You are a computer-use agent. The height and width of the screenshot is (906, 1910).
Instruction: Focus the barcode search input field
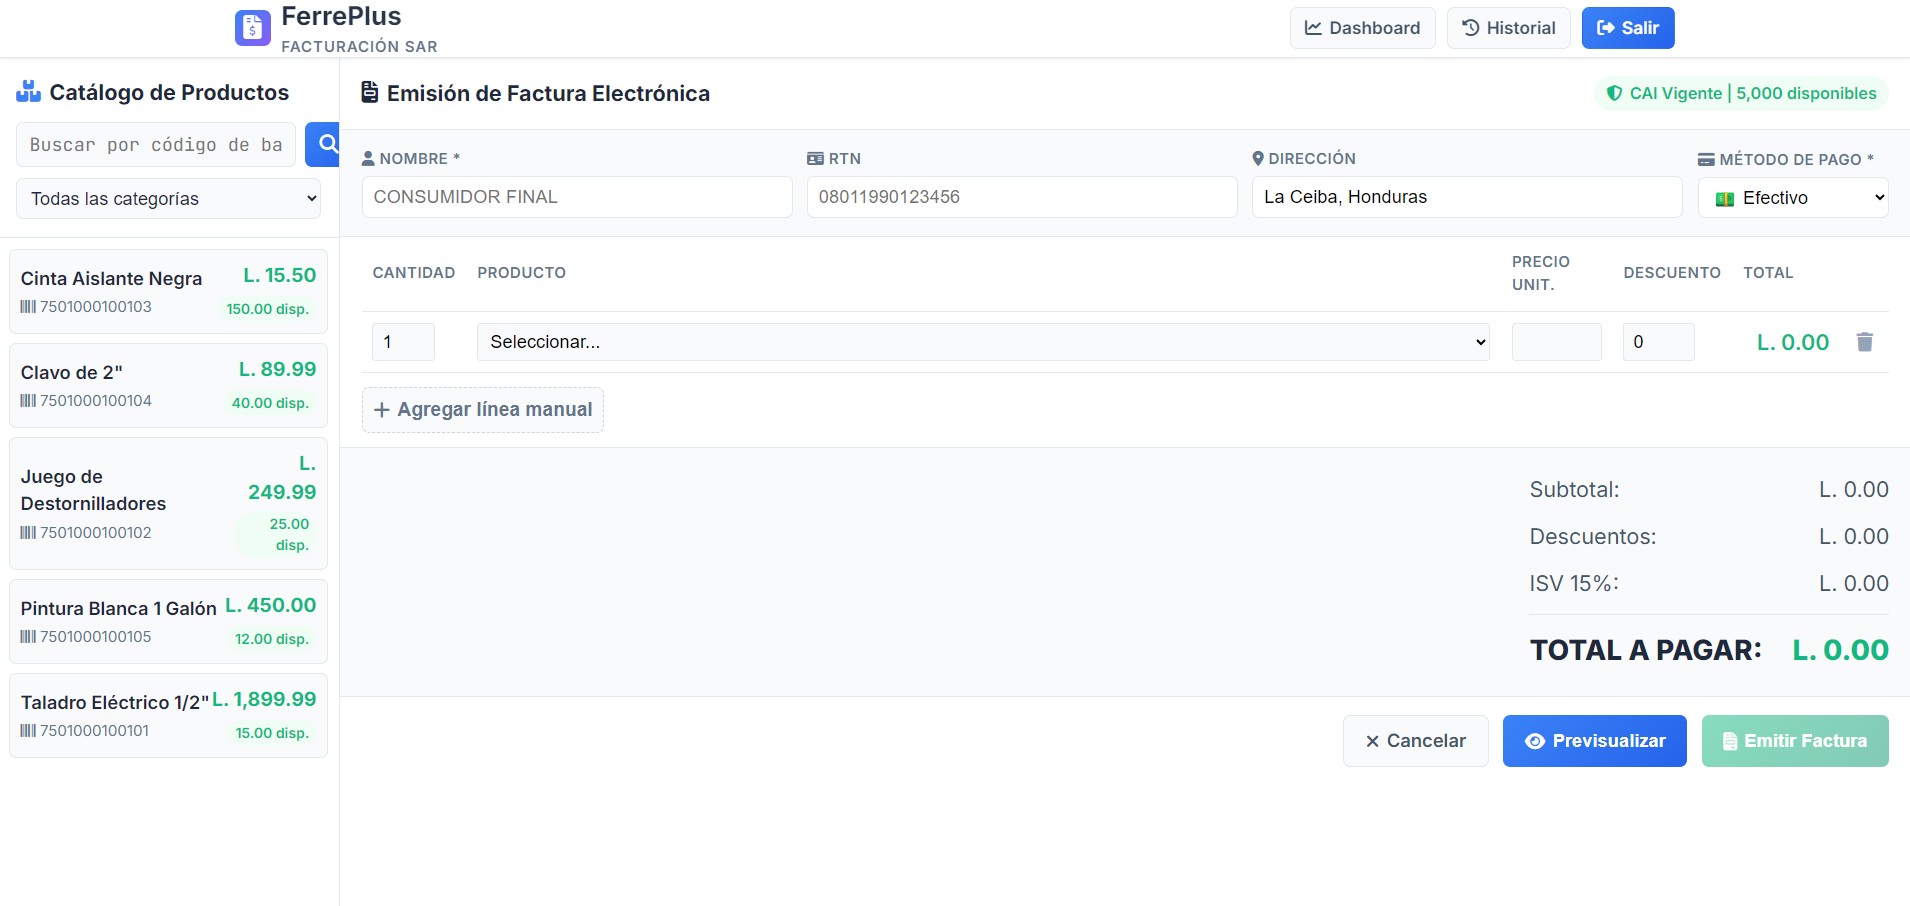[156, 145]
